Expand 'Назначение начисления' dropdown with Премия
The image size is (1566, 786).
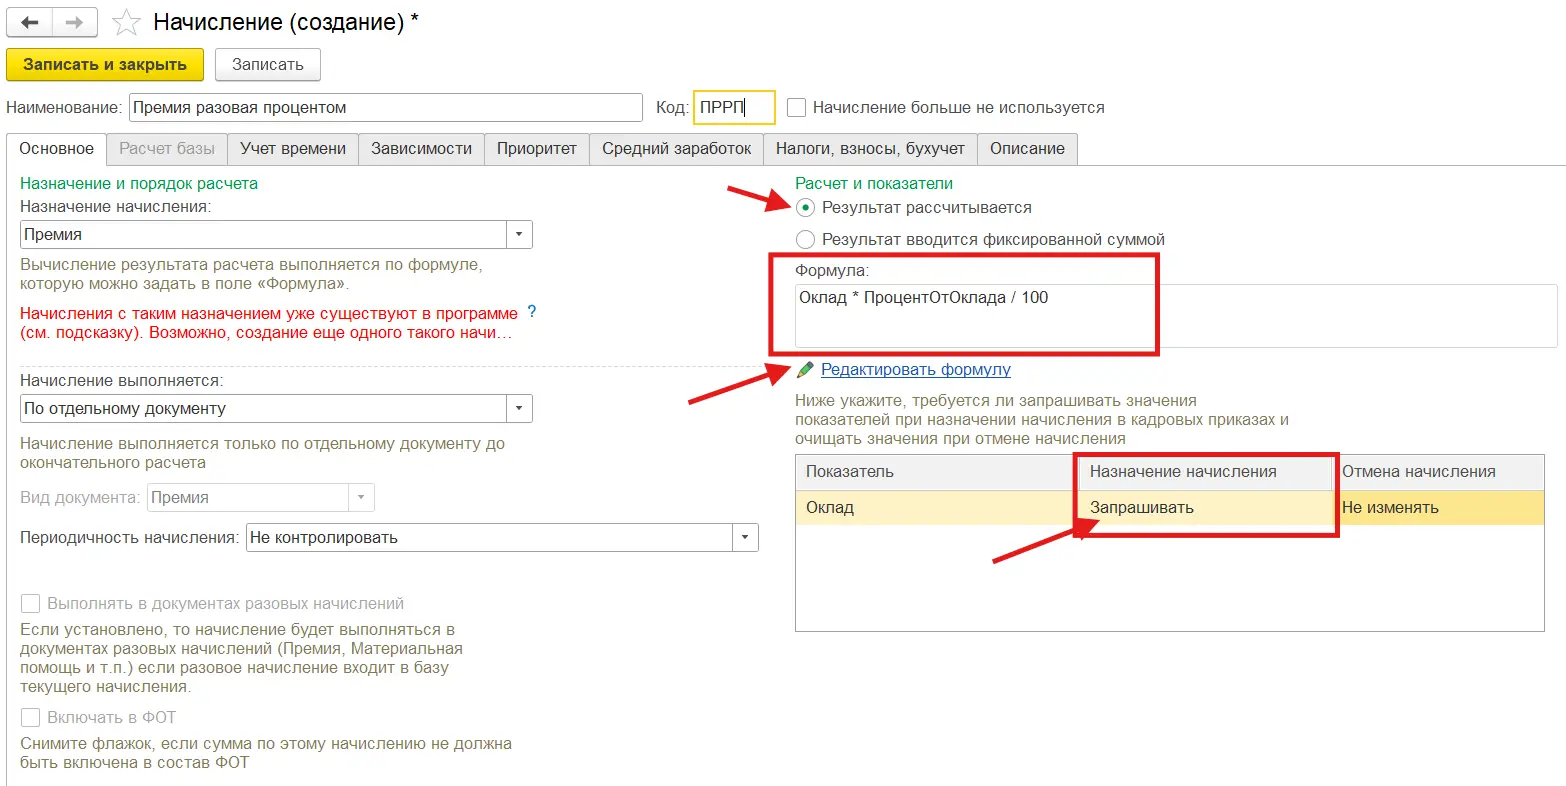click(x=519, y=235)
